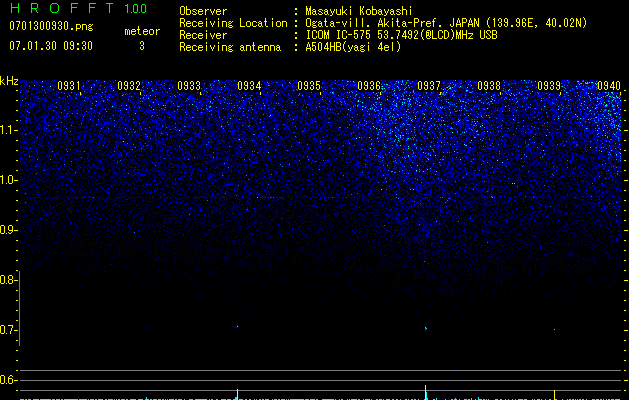Click the 0.7 kHz axis label
The image size is (629, 400).
(9, 330)
